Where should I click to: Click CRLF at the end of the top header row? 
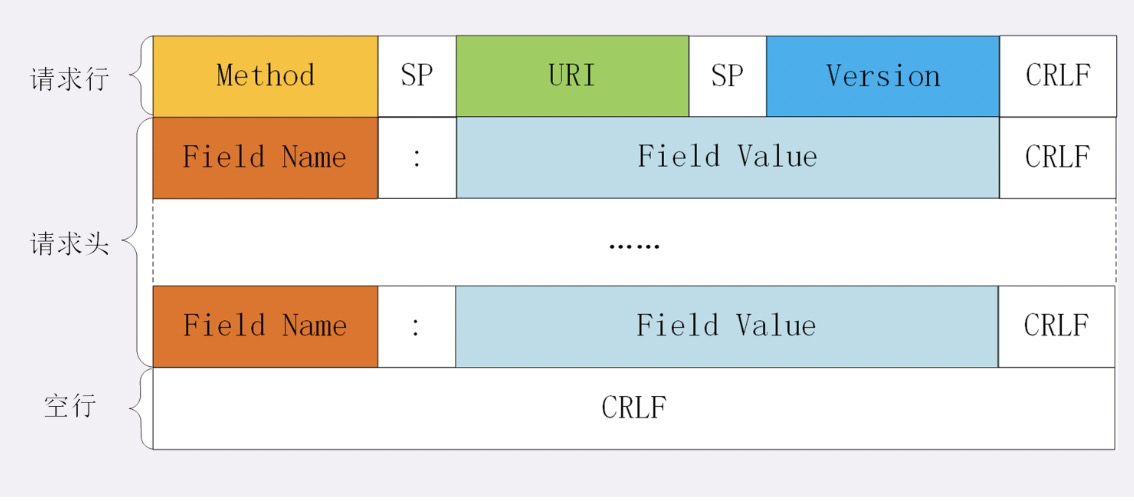coord(1057,157)
